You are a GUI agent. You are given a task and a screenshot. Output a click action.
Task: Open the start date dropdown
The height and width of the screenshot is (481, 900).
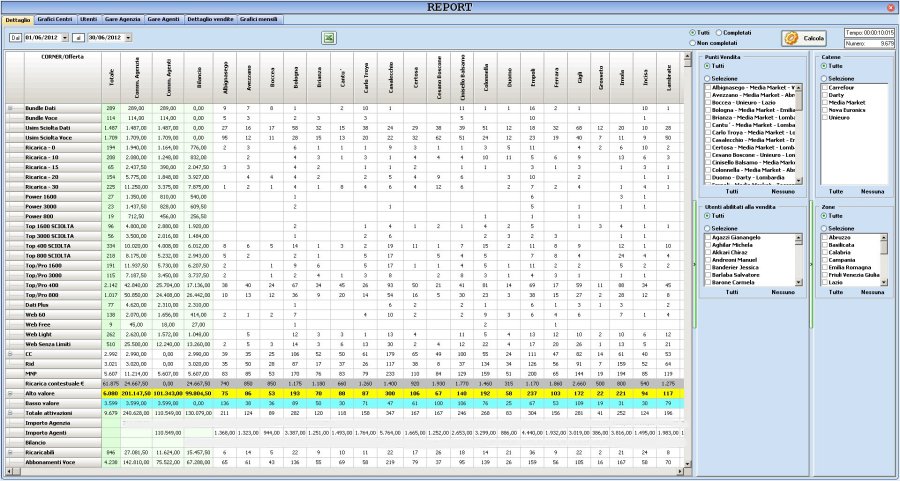65,37
